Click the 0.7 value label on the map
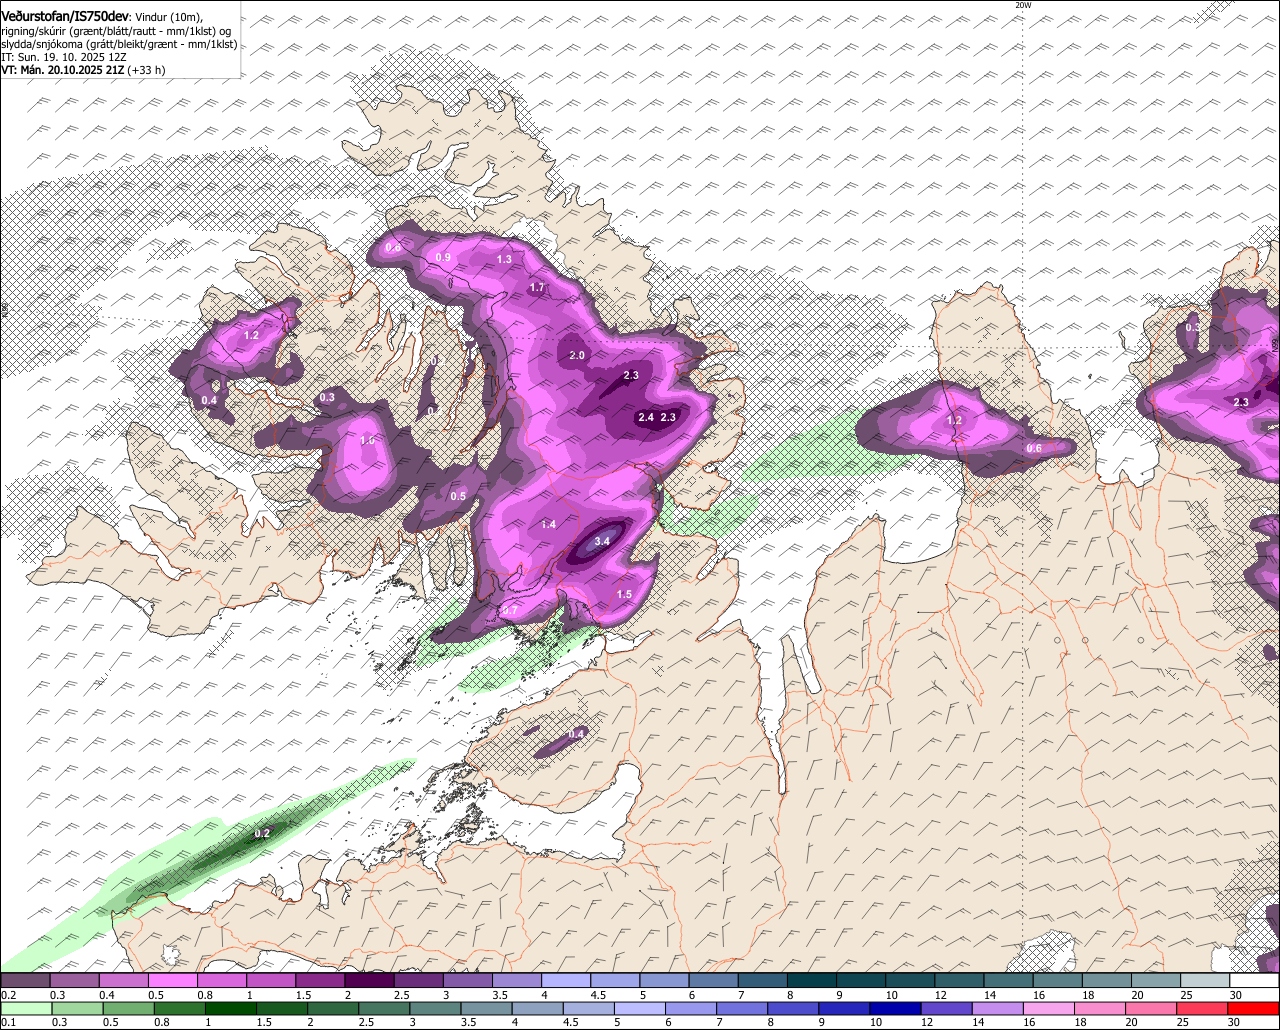The width and height of the screenshot is (1280, 1030). point(510,609)
